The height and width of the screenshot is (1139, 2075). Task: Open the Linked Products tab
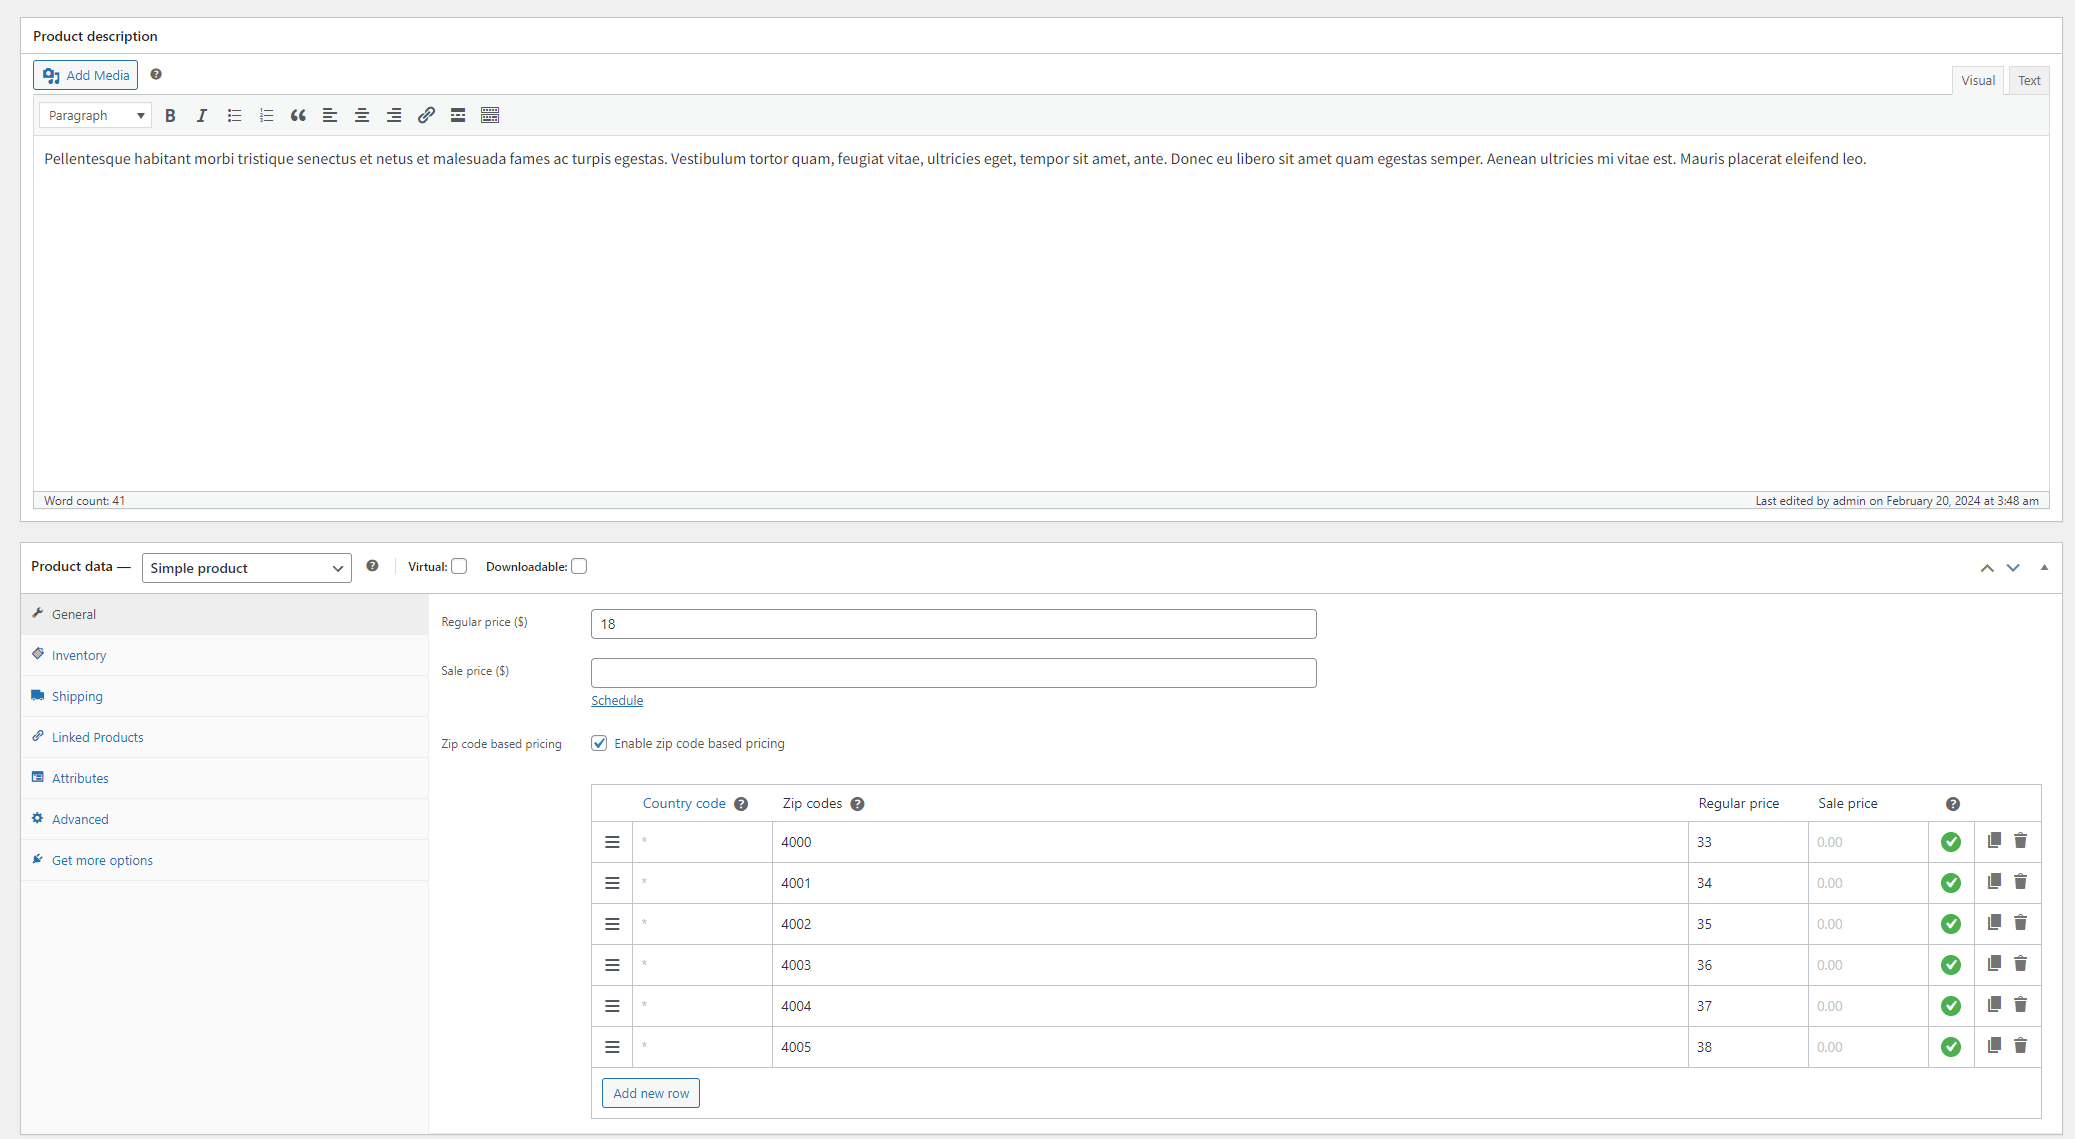[x=225, y=737]
